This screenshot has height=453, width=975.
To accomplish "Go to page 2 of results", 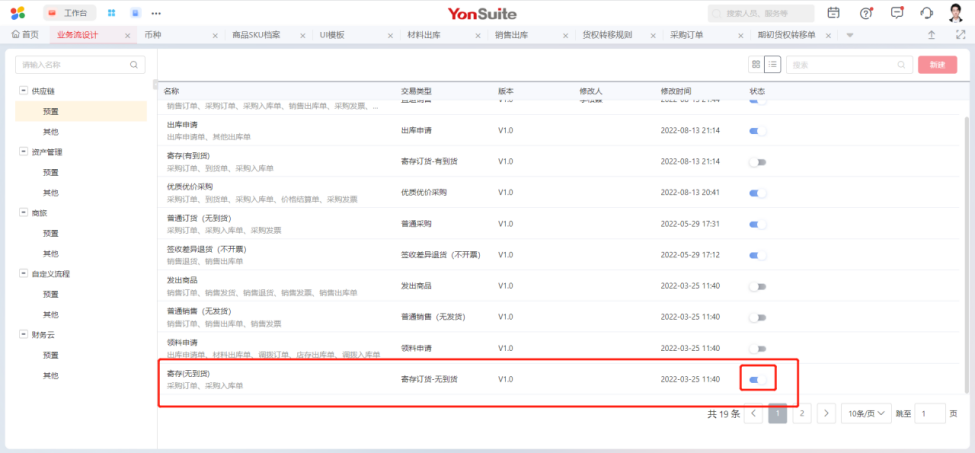I will pos(801,414).
